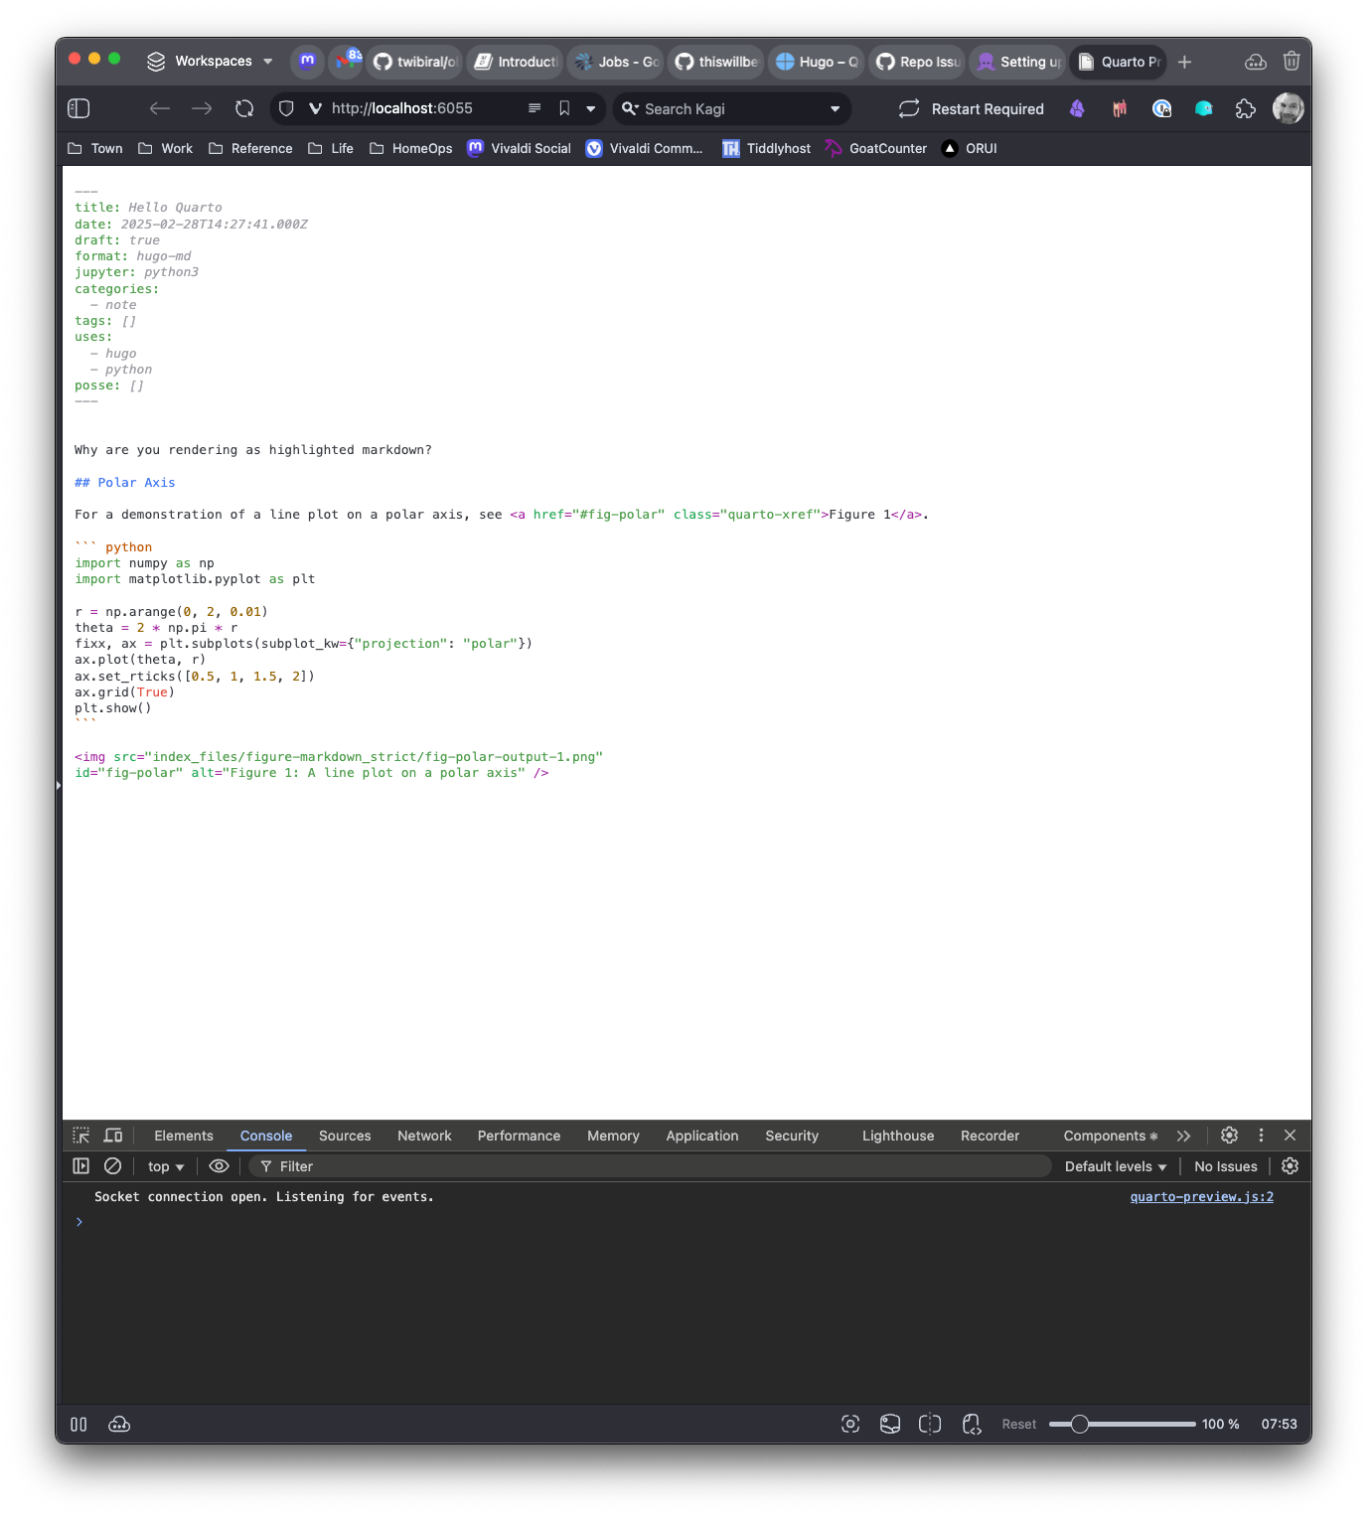This screenshot has width=1367, height=1517.
Task: Click the console Filter field
Action: [650, 1167]
